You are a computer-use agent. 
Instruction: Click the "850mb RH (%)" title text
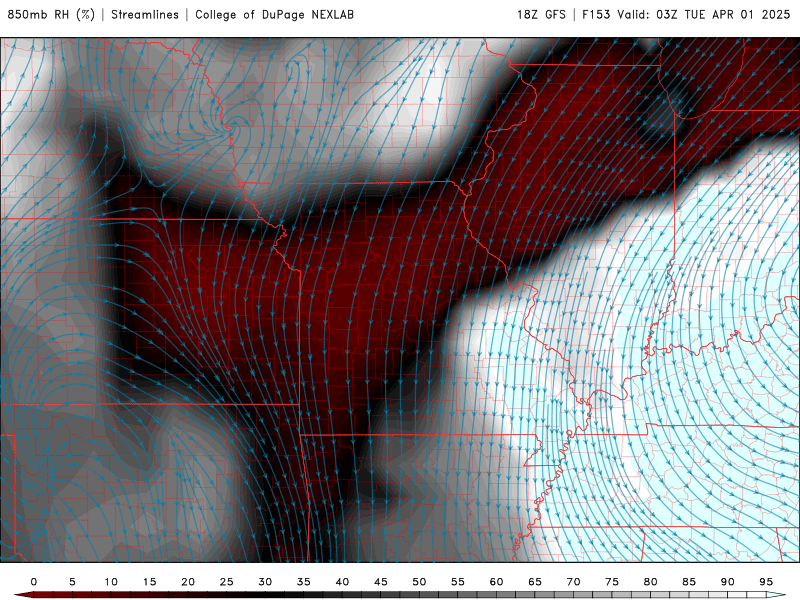click(52, 15)
